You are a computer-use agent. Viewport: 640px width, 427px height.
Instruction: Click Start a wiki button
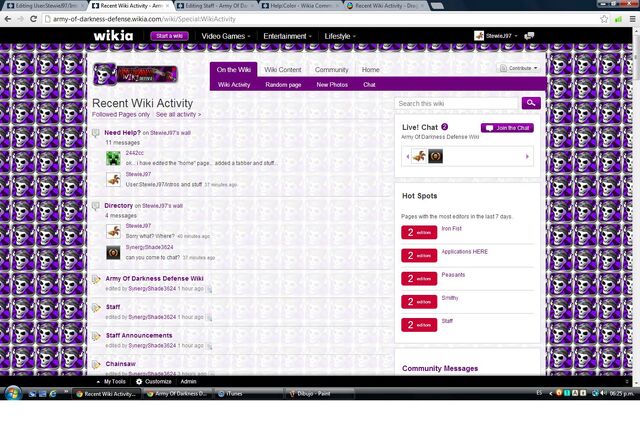pos(169,36)
